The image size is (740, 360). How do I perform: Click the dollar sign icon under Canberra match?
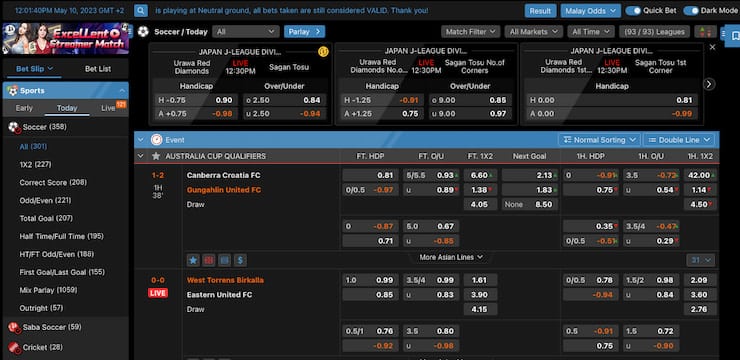240,260
